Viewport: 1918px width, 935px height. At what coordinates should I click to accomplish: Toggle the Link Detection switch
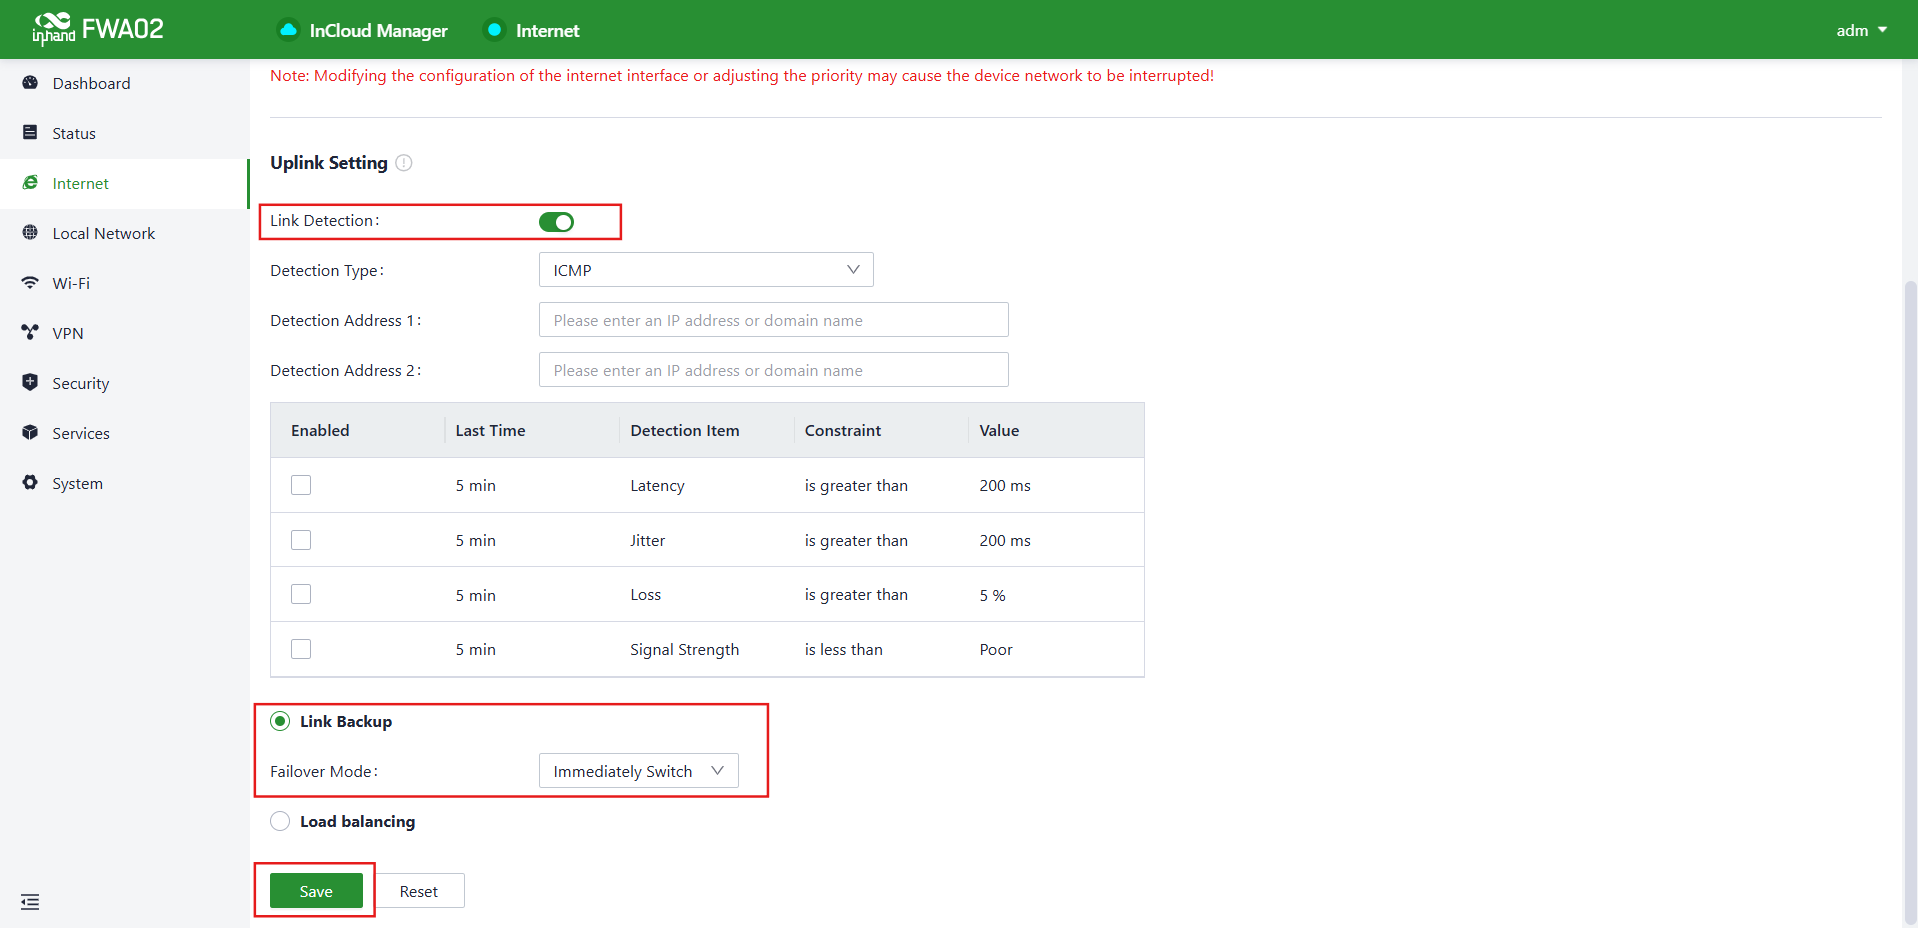556,222
